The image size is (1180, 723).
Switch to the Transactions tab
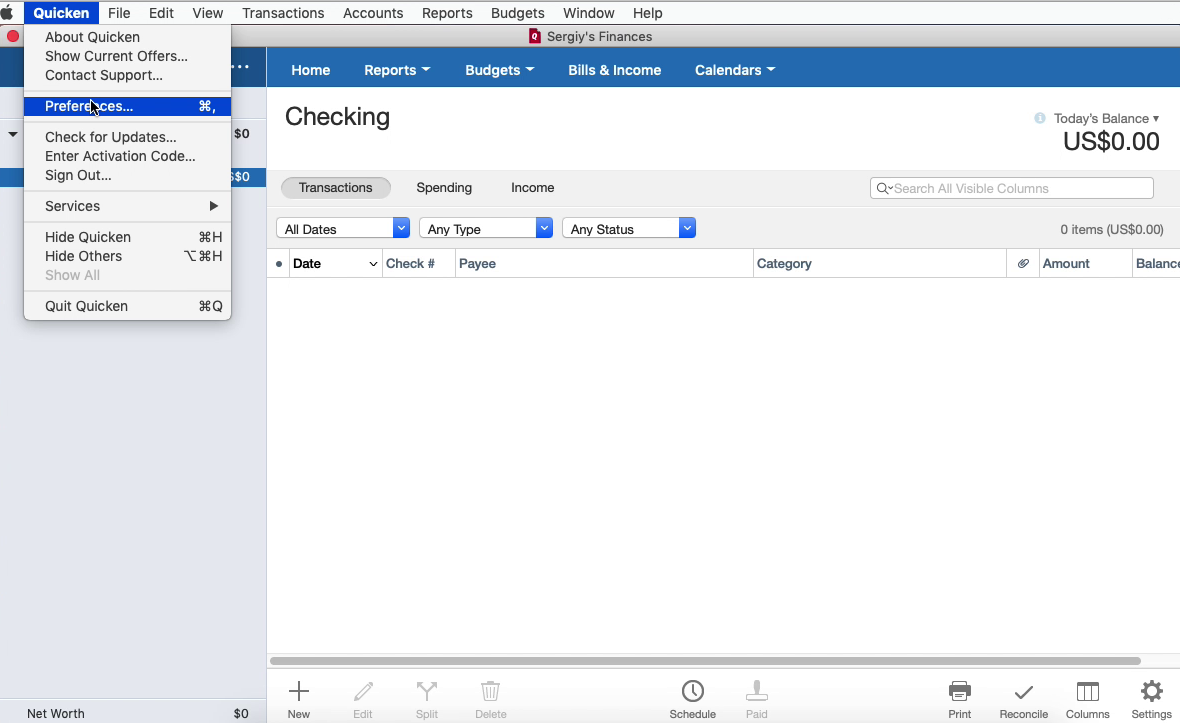coord(336,188)
